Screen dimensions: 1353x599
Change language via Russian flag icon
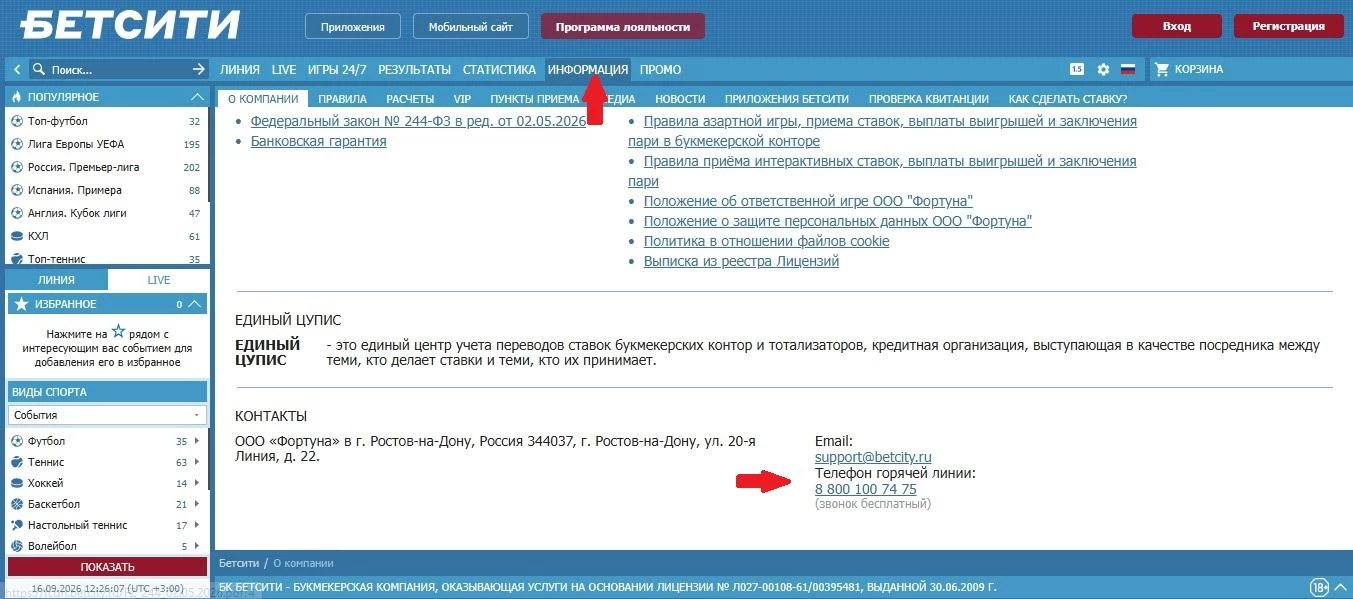click(1128, 70)
